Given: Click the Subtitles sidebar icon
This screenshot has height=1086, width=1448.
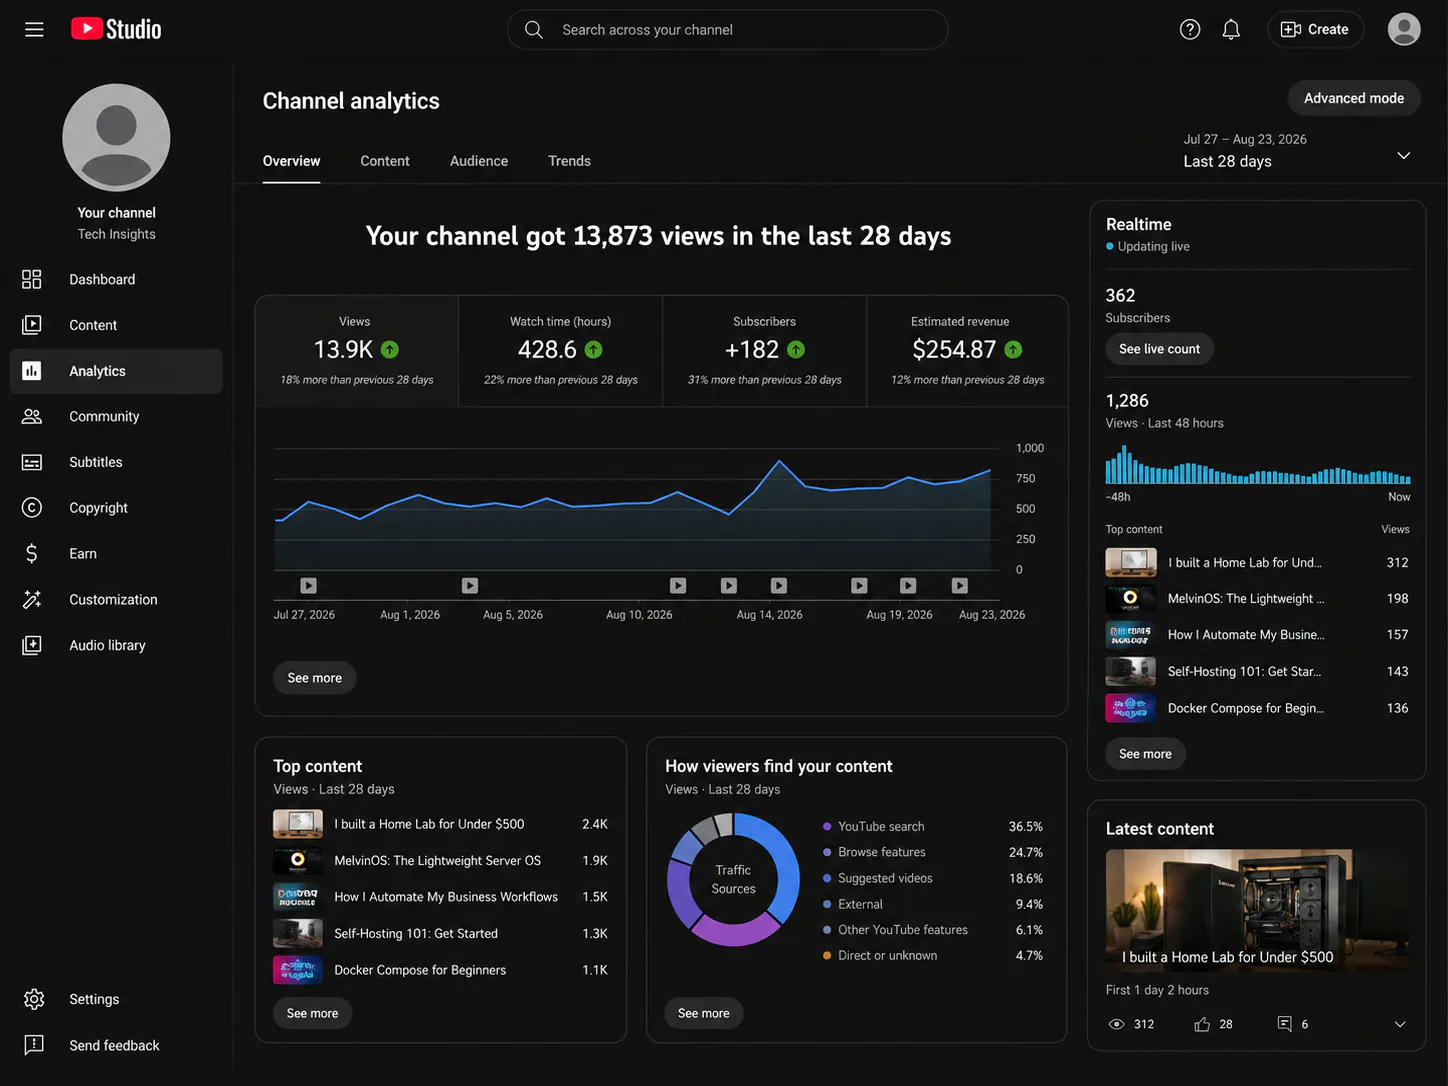Looking at the screenshot, I should (32, 462).
